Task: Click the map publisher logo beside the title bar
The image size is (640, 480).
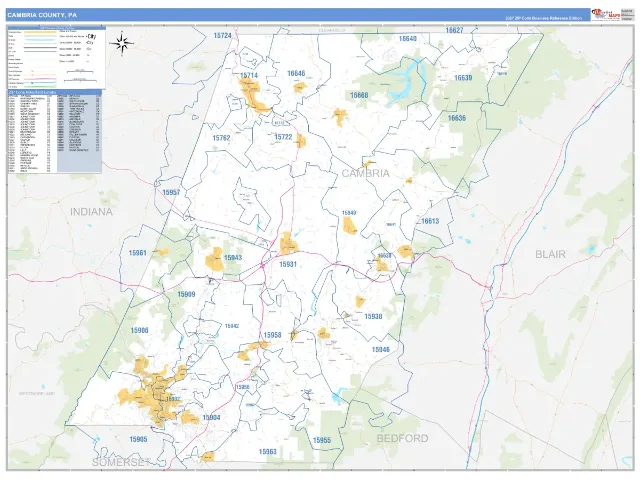Action: [x=606, y=15]
